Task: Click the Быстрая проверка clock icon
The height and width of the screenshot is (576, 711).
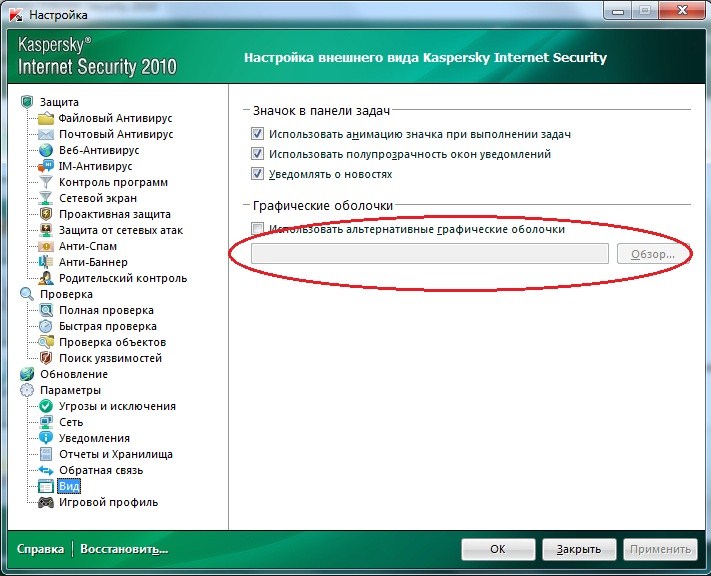Action: tap(46, 326)
